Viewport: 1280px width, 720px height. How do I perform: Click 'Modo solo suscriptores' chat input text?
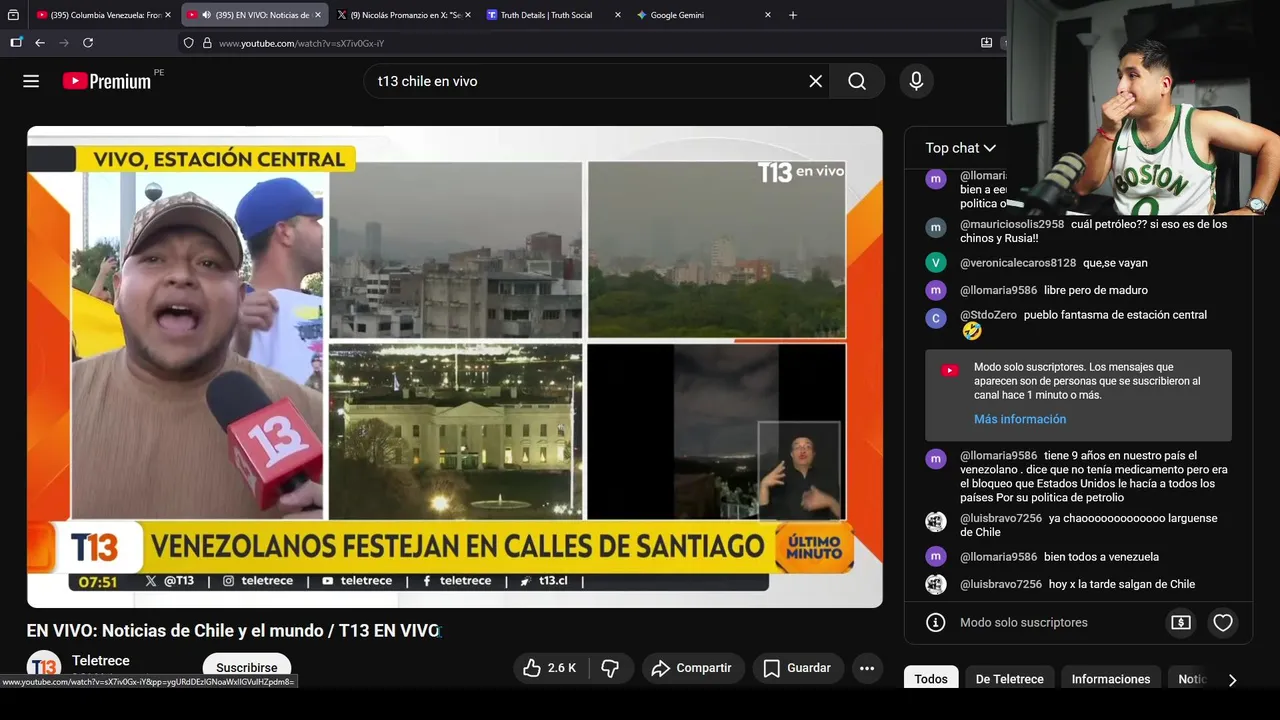1023,622
